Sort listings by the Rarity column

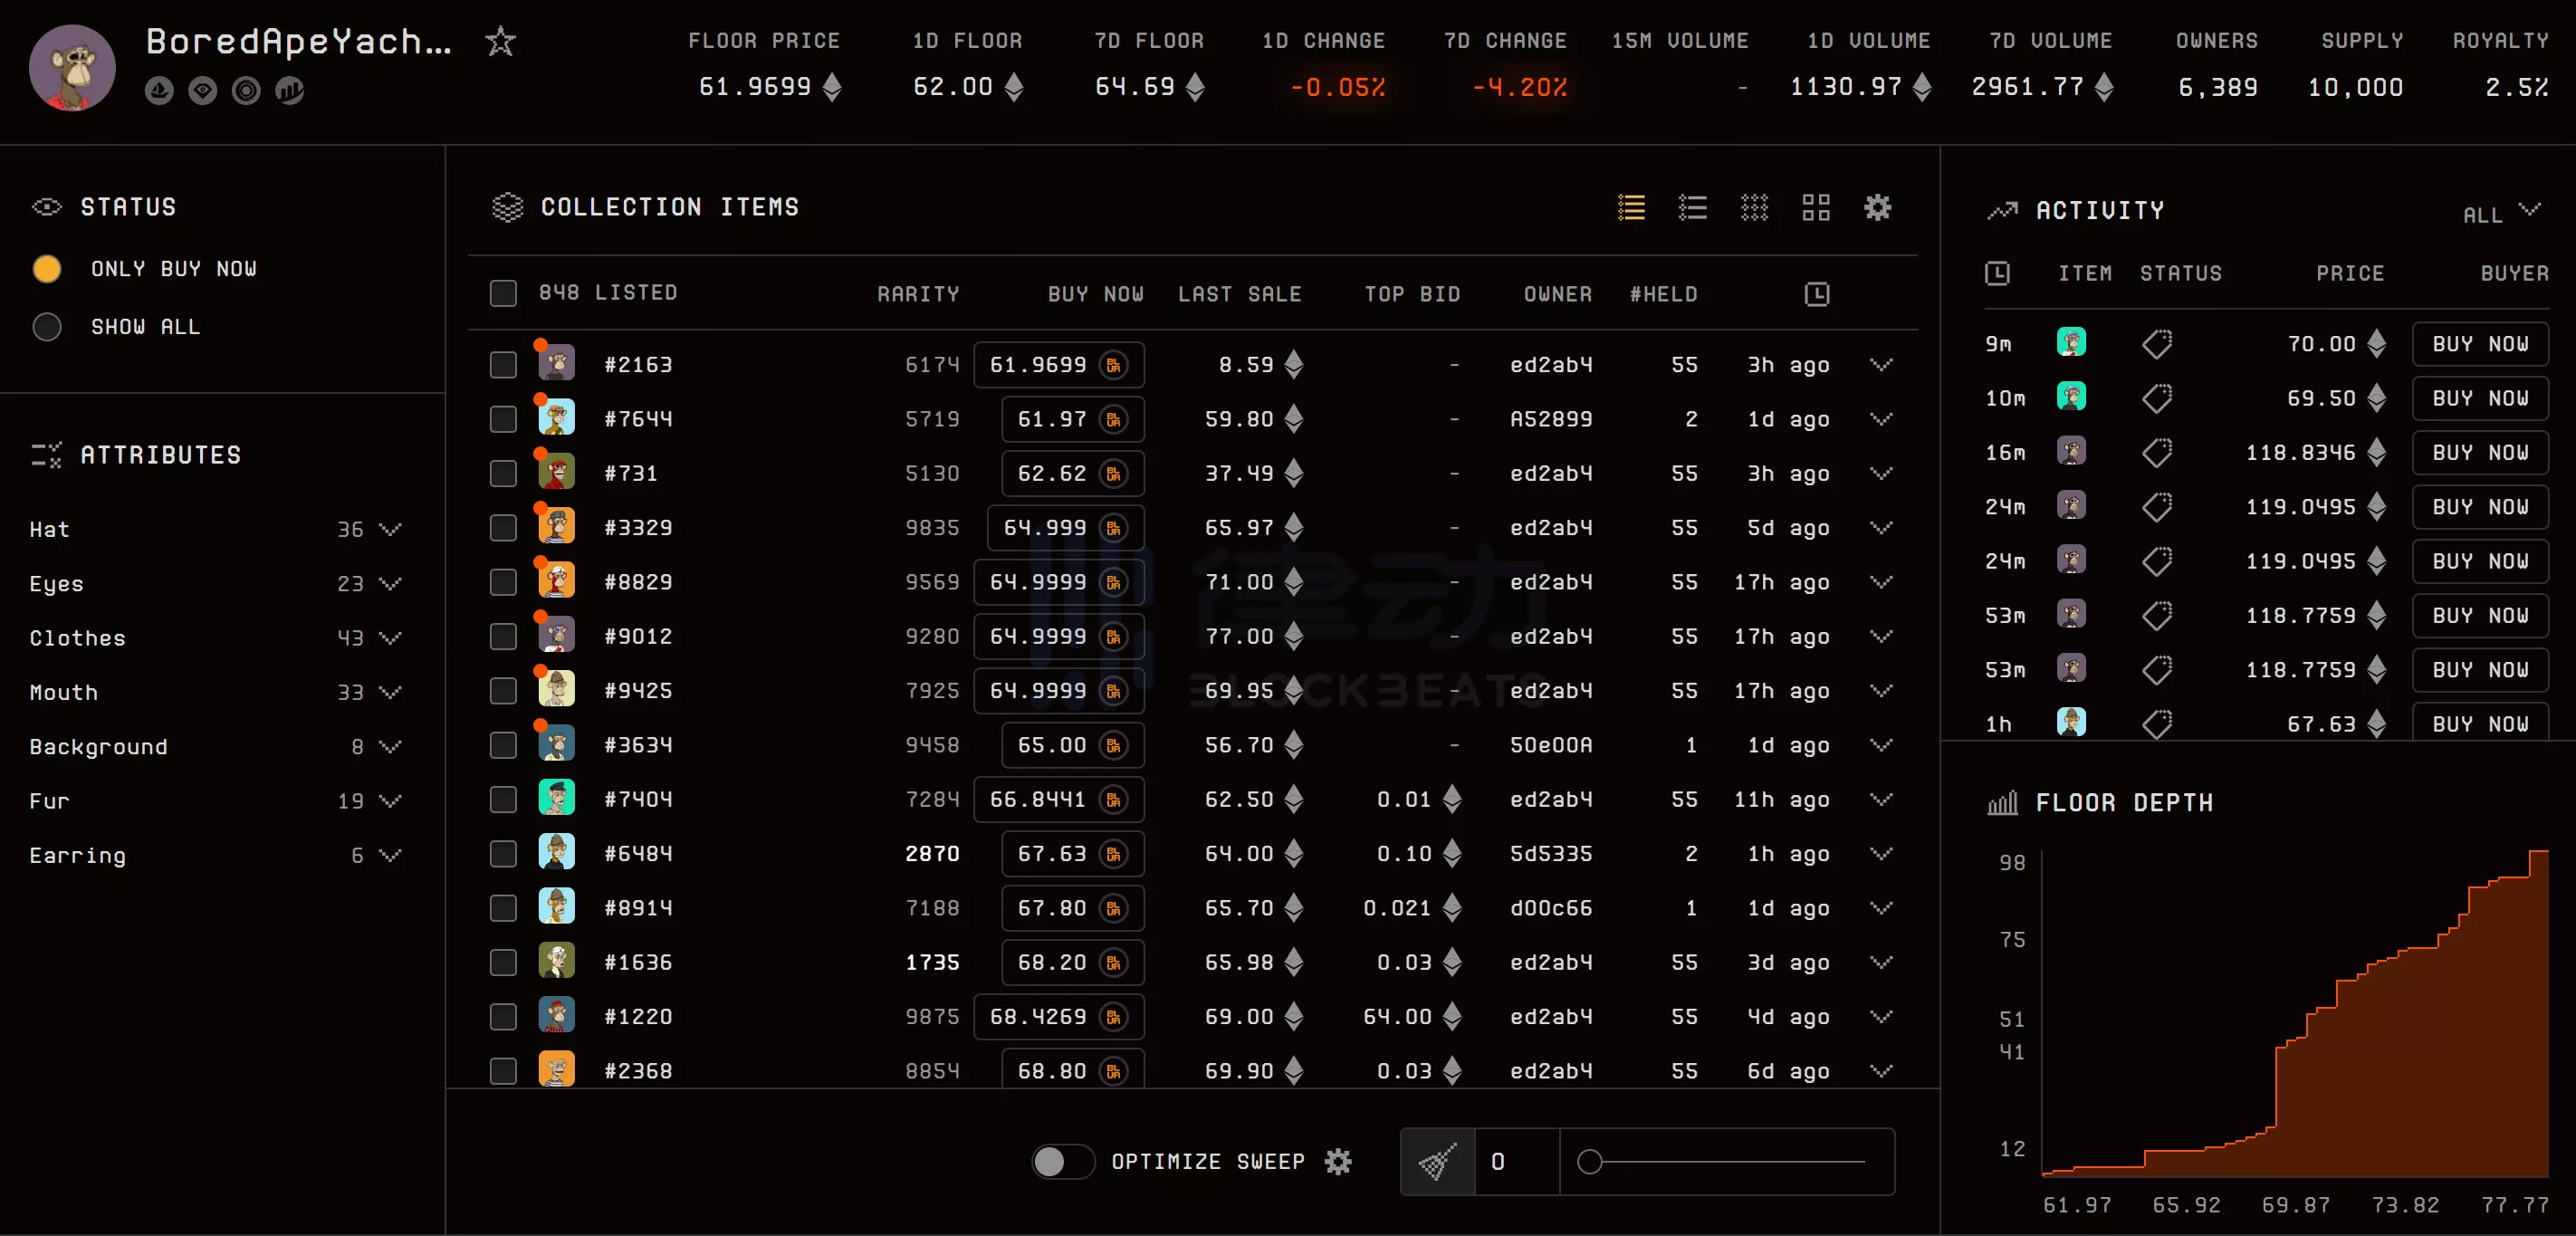point(917,294)
